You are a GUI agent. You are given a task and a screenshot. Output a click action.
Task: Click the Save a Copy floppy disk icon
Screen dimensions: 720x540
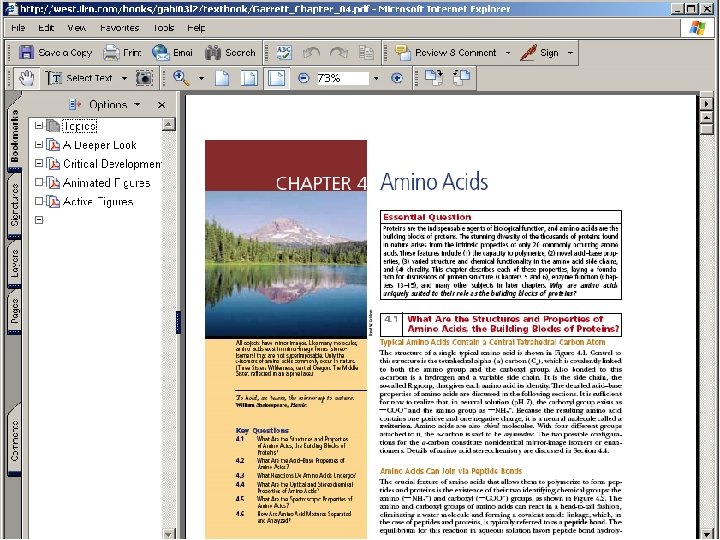pos(26,53)
